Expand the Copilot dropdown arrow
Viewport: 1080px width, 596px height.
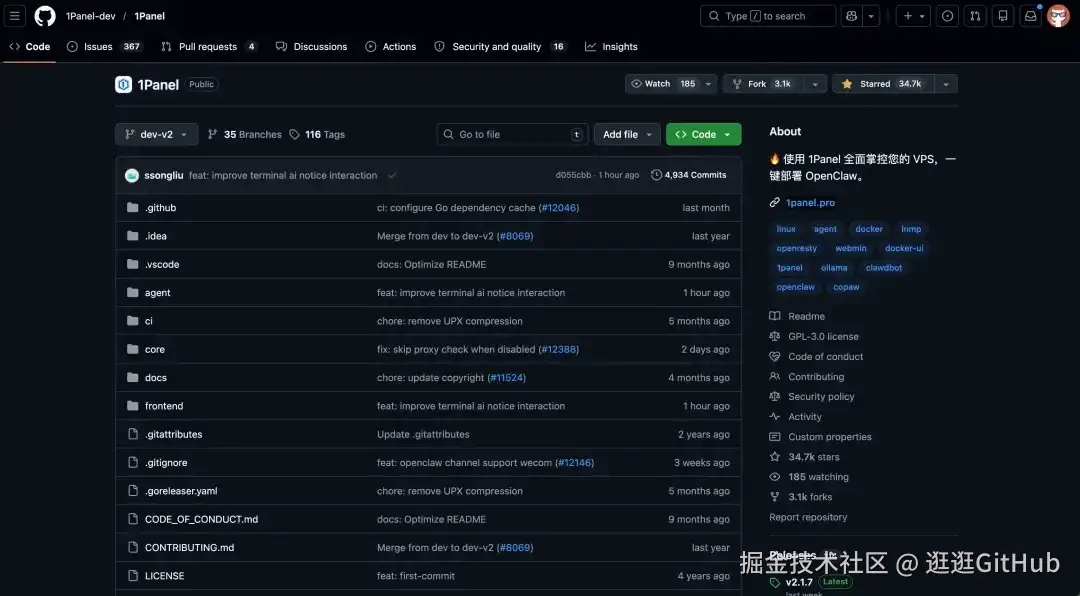pos(871,16)
